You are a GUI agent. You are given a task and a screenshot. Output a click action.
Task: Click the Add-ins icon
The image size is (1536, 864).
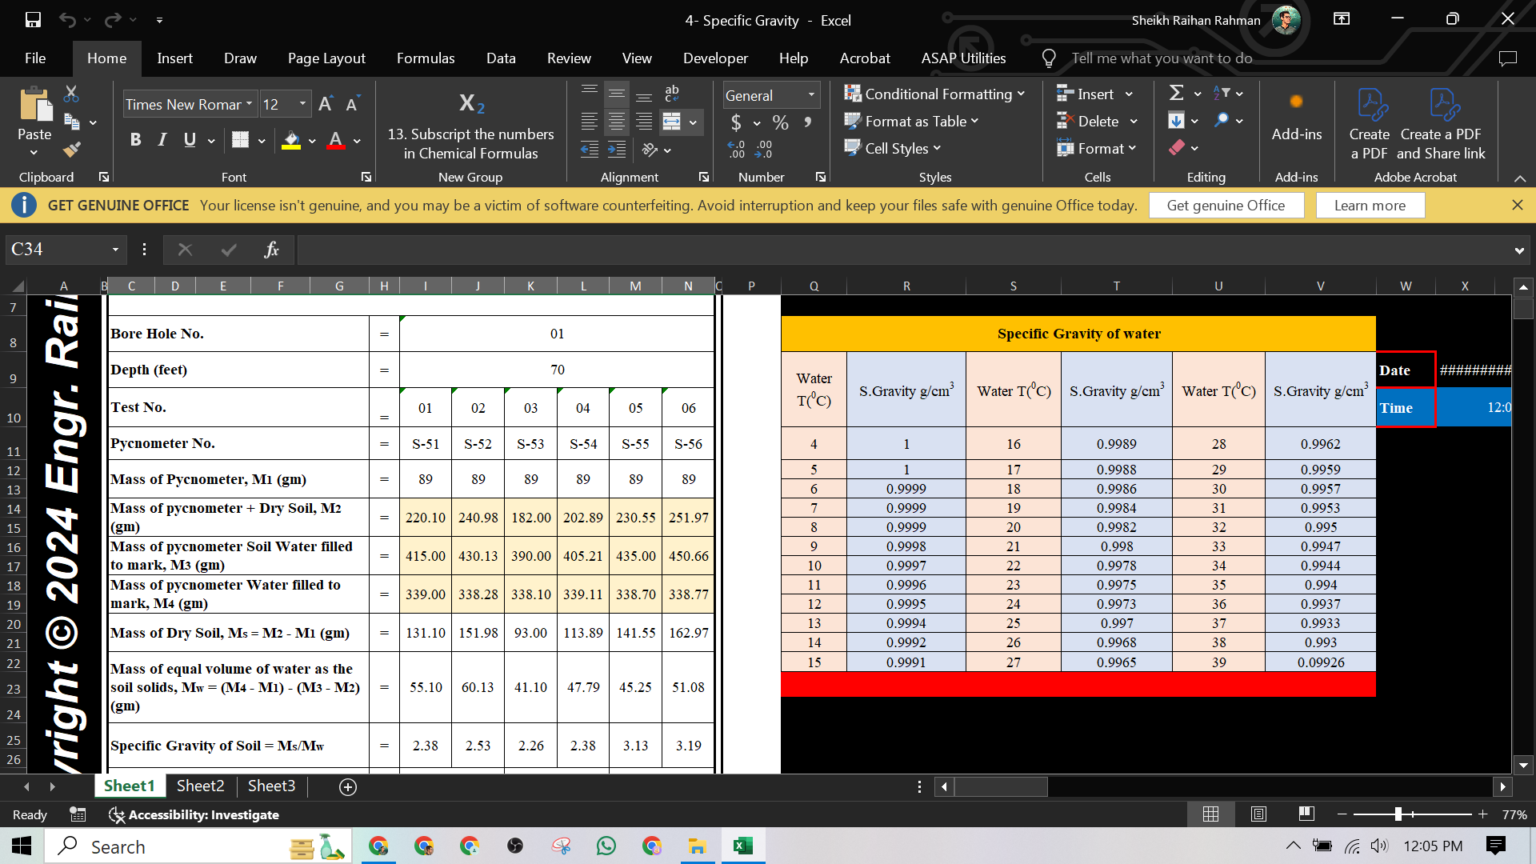(1296, 118)
